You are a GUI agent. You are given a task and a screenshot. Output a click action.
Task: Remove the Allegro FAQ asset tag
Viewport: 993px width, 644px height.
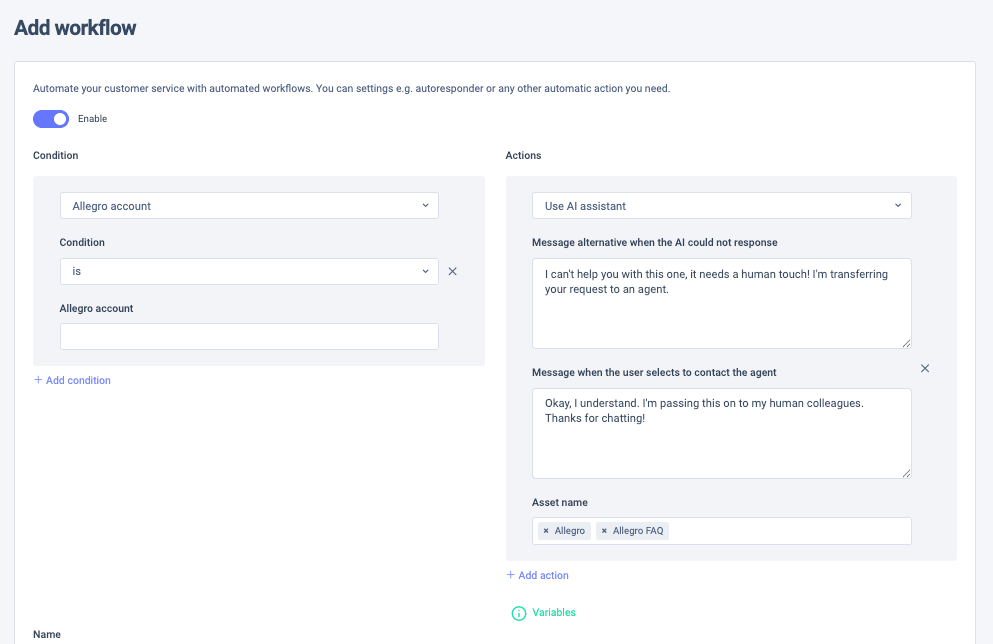click(x=604, y=531)
